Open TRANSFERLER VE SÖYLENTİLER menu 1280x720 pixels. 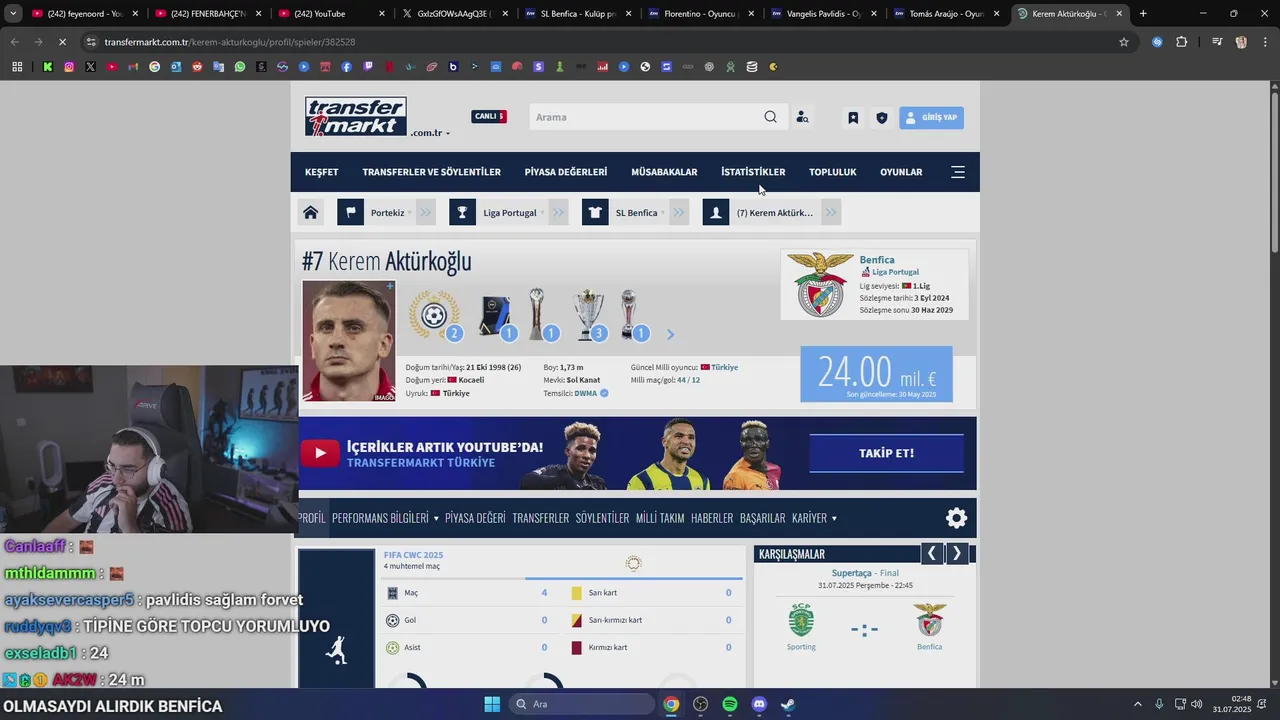tap(432, 172)
